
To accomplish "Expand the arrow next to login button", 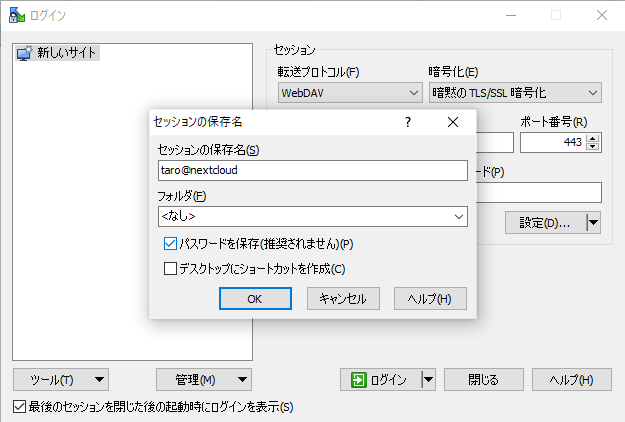I will pos(428,379).
